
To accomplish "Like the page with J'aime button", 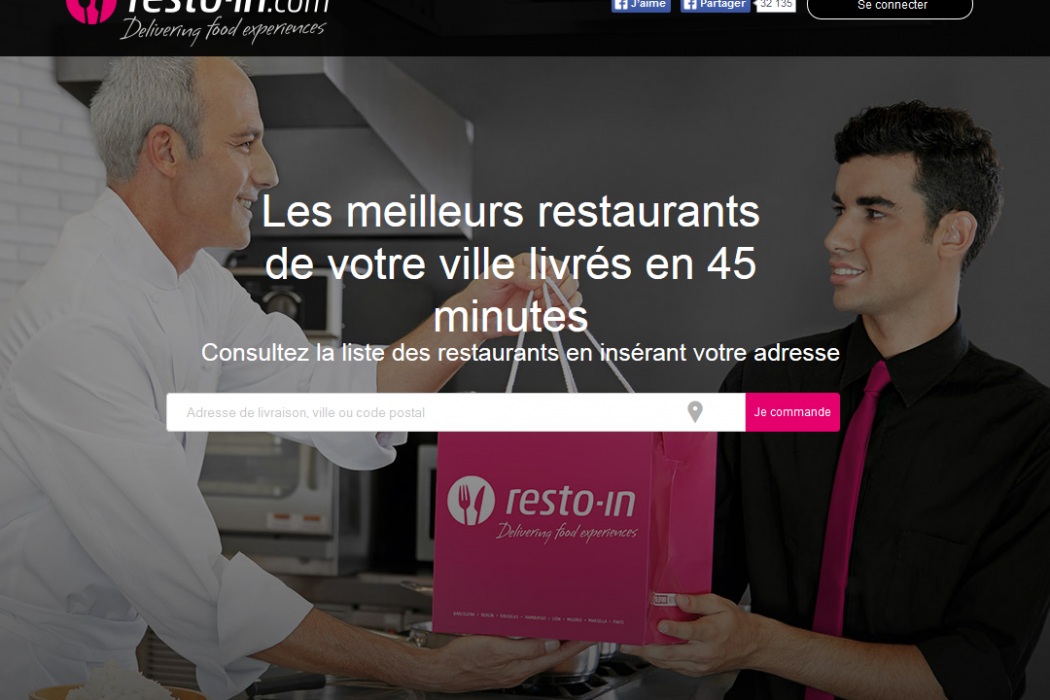I will pos(641,5).
